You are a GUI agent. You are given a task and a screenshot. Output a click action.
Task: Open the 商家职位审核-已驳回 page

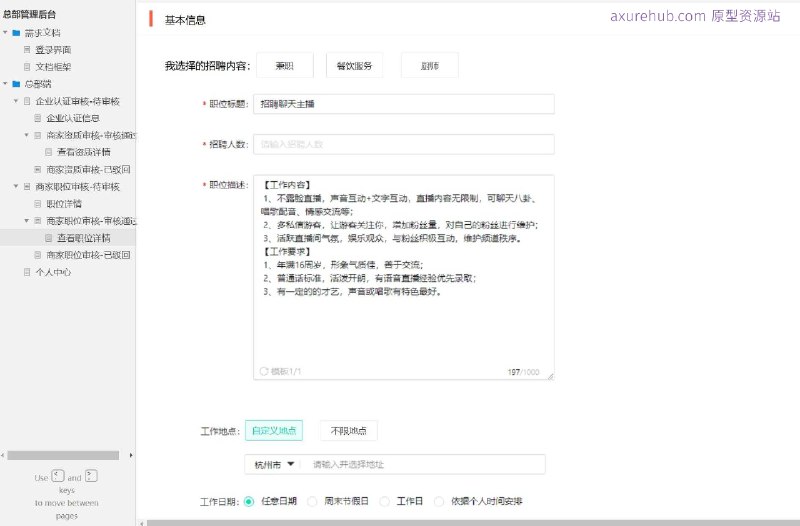(x=88, y=255)
